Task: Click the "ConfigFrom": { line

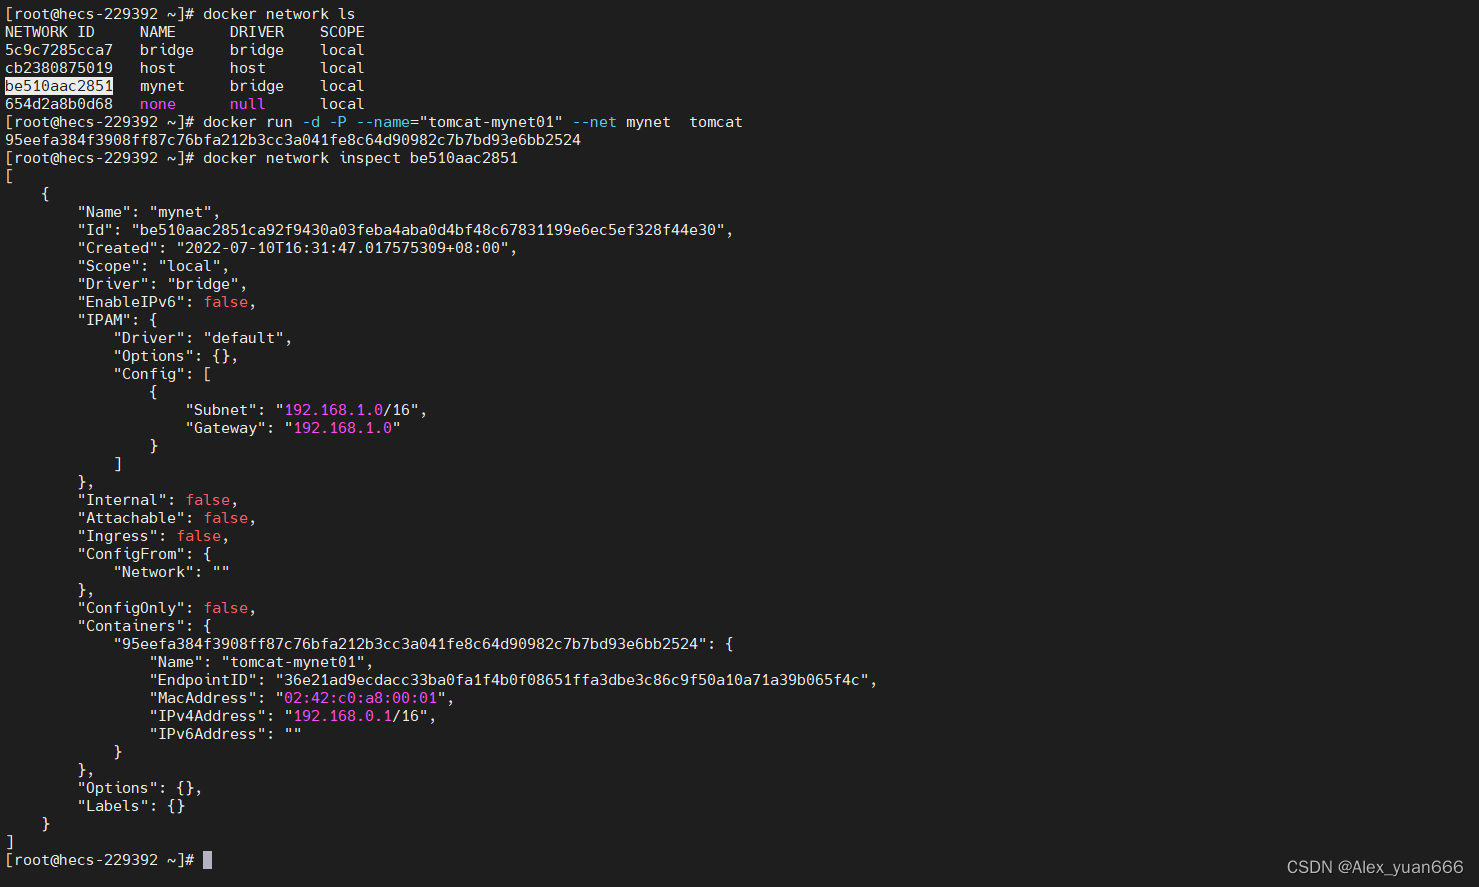Action: pos(144,554)
